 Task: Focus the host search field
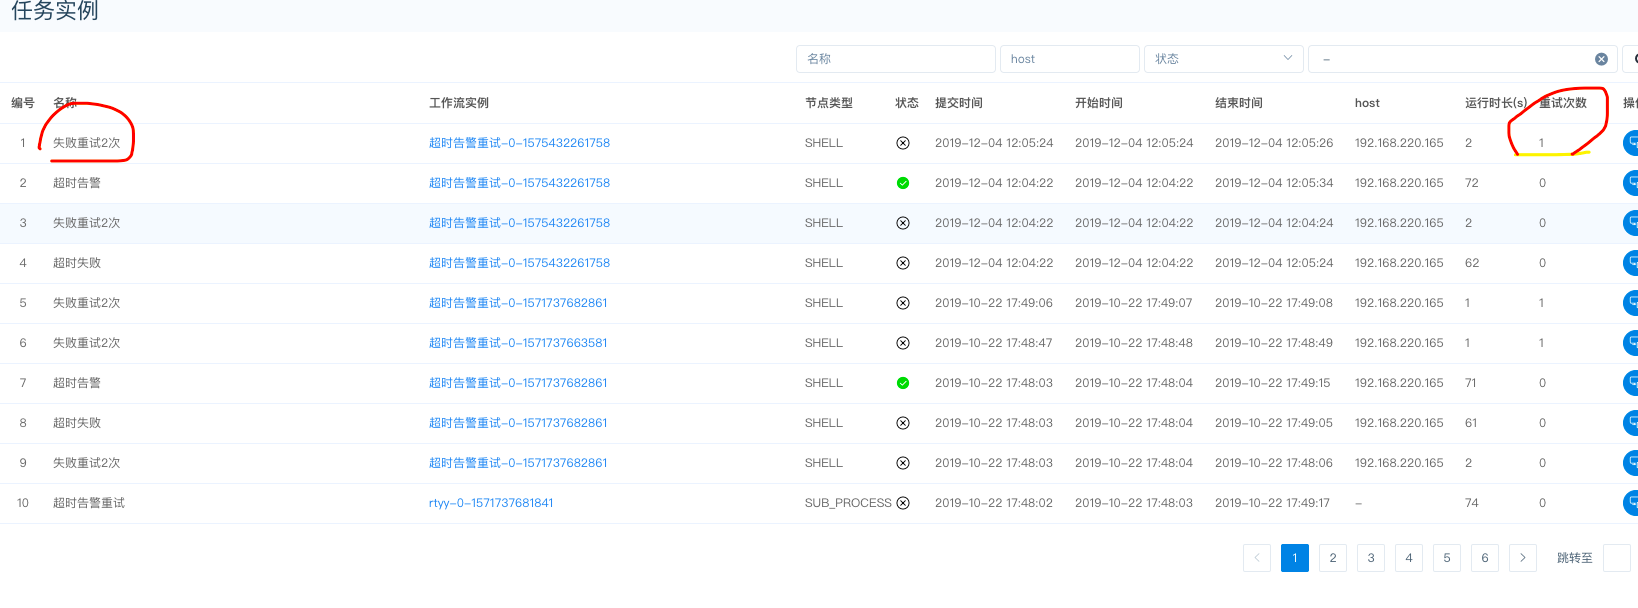tap(1070, 59)
